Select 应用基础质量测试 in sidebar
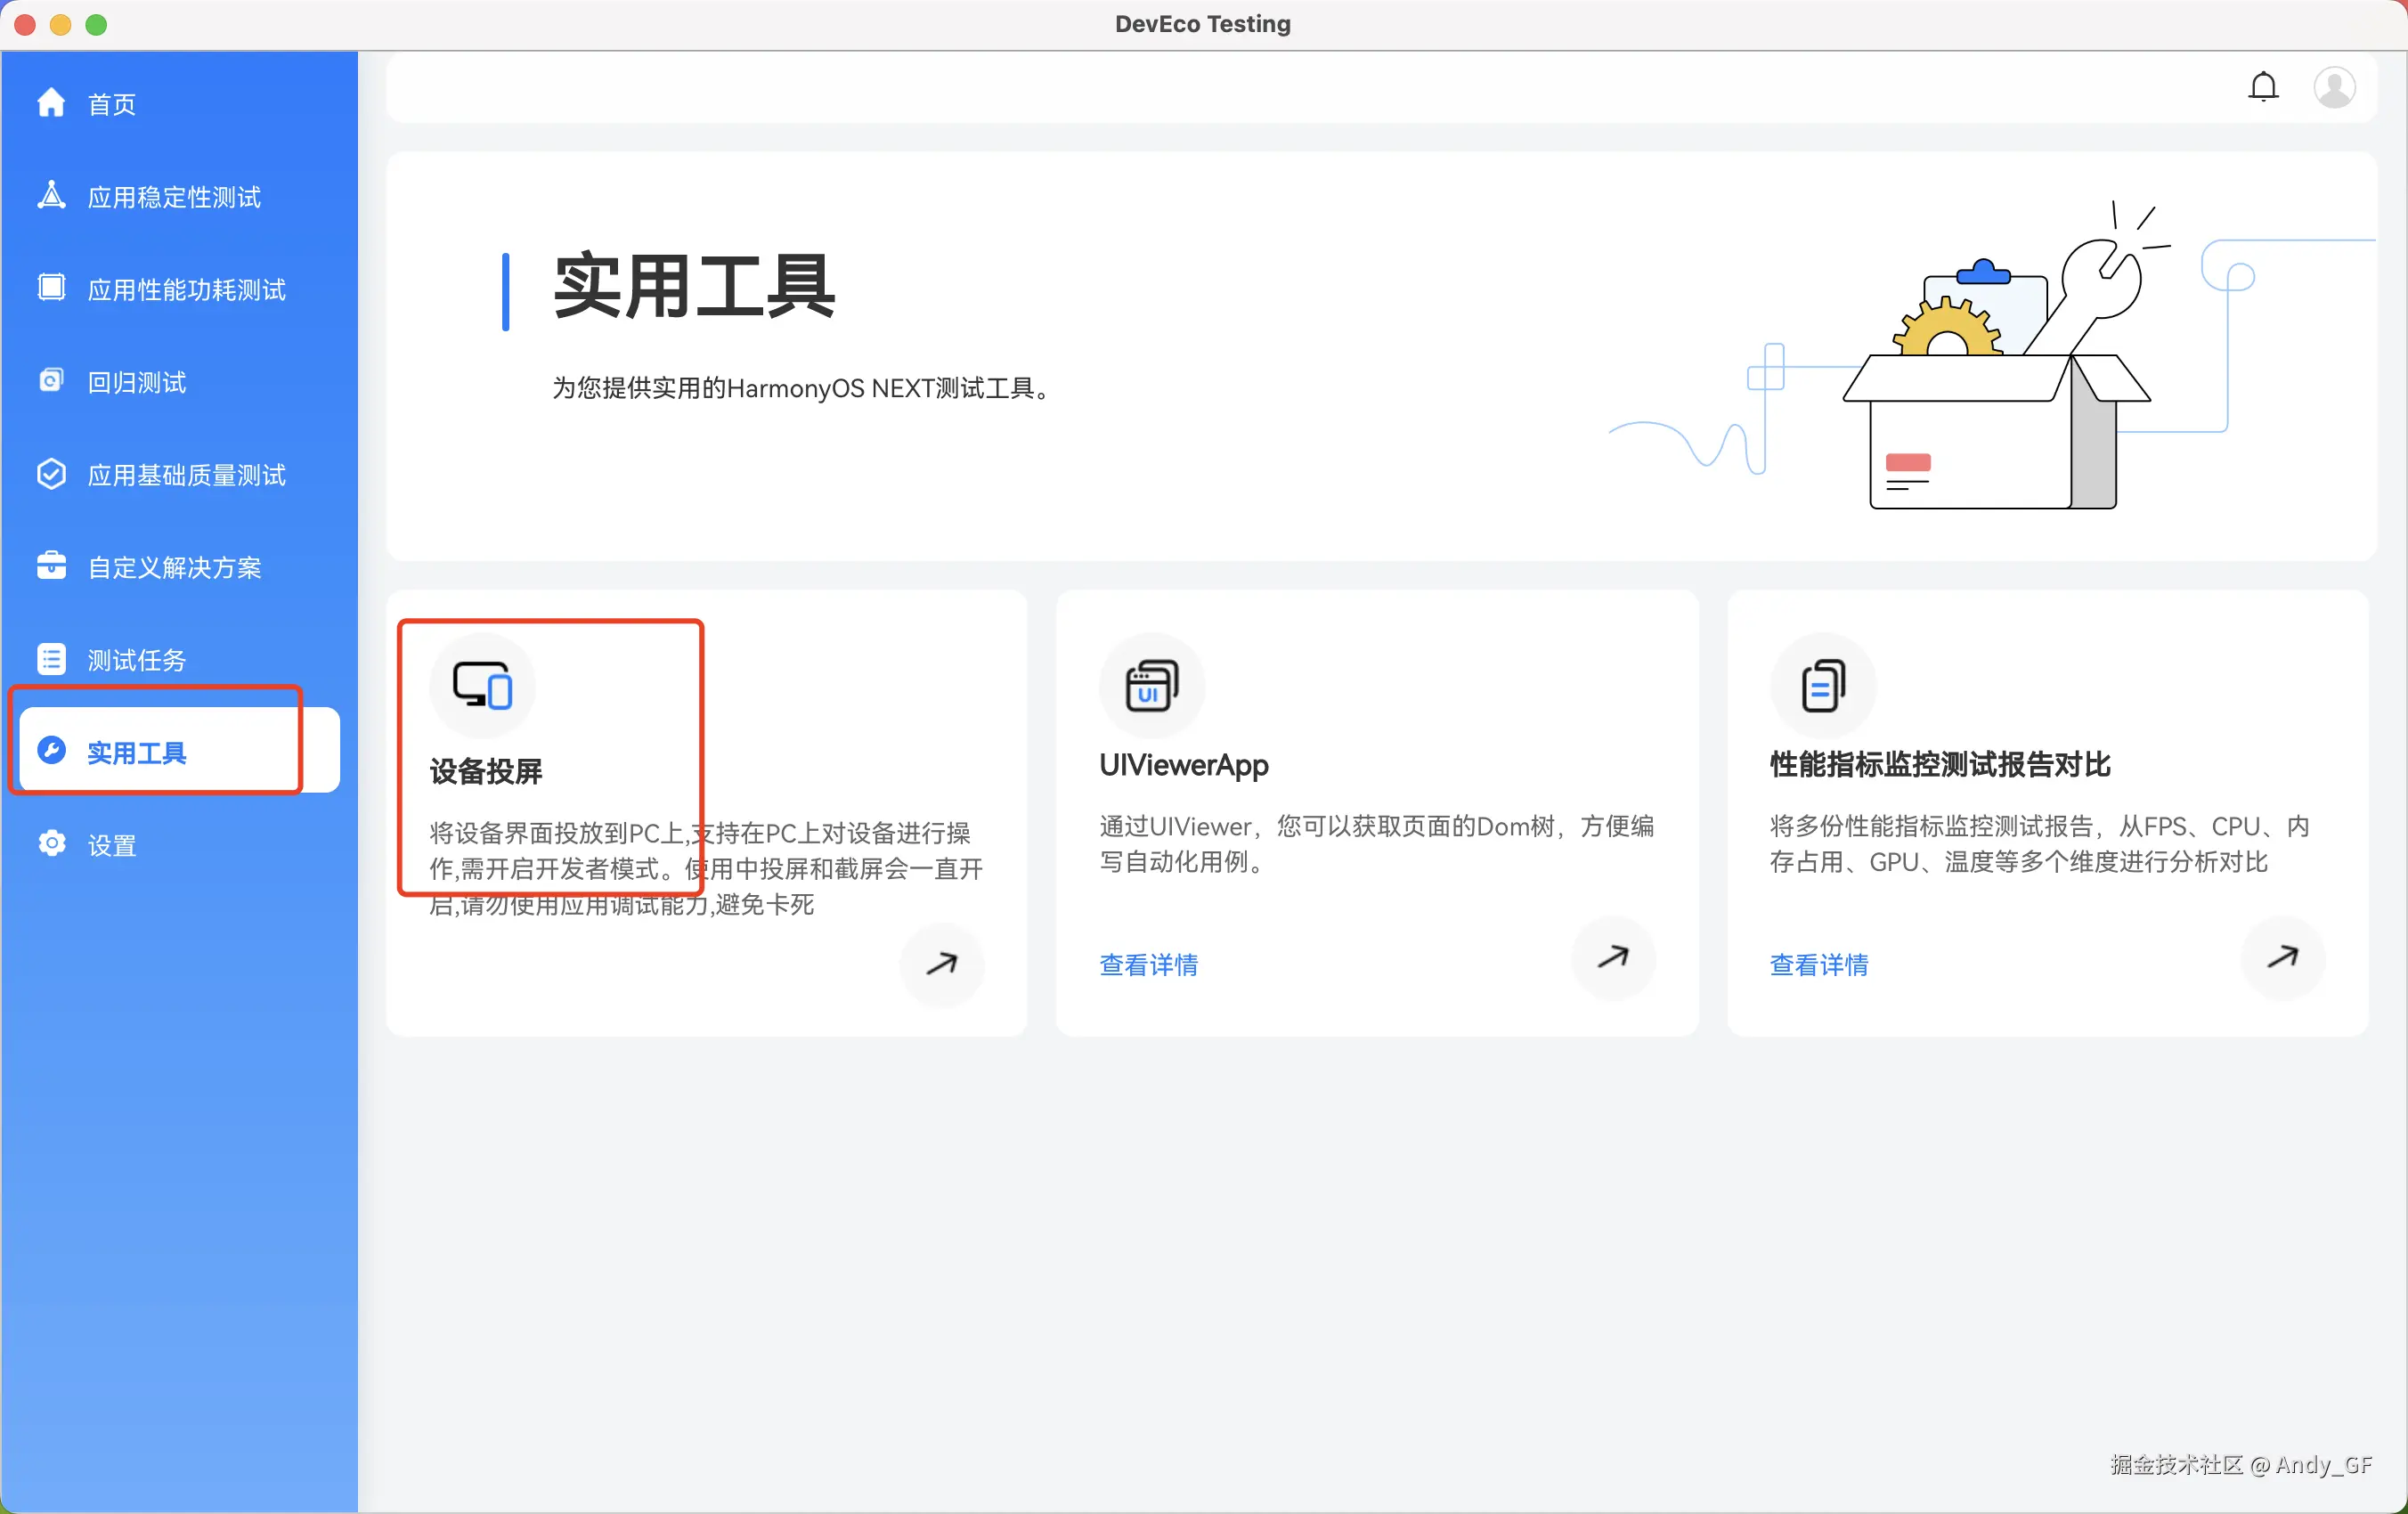Viewport: 2408px width, 1514px height. [x=186, y=475]
